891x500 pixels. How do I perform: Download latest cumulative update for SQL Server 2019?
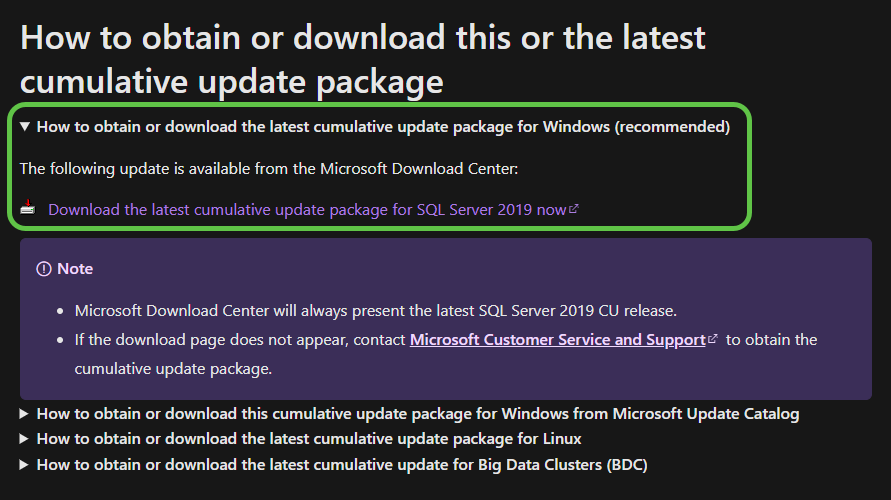[x=307, y=210]
